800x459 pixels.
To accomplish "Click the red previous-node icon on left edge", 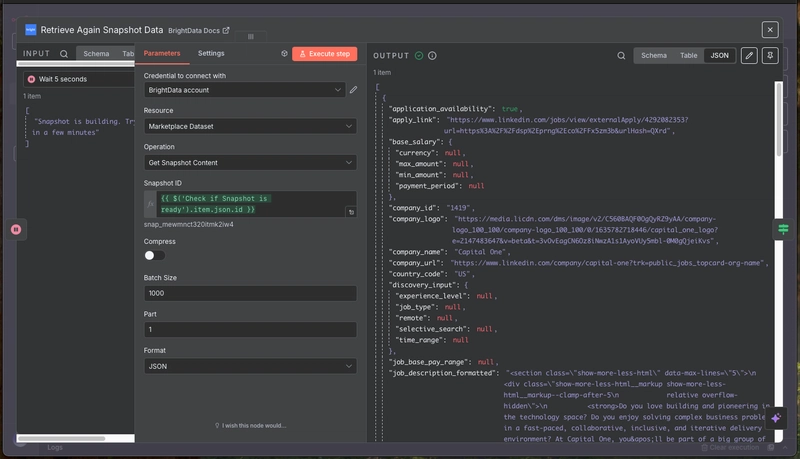I will click(x=16, y=230).
